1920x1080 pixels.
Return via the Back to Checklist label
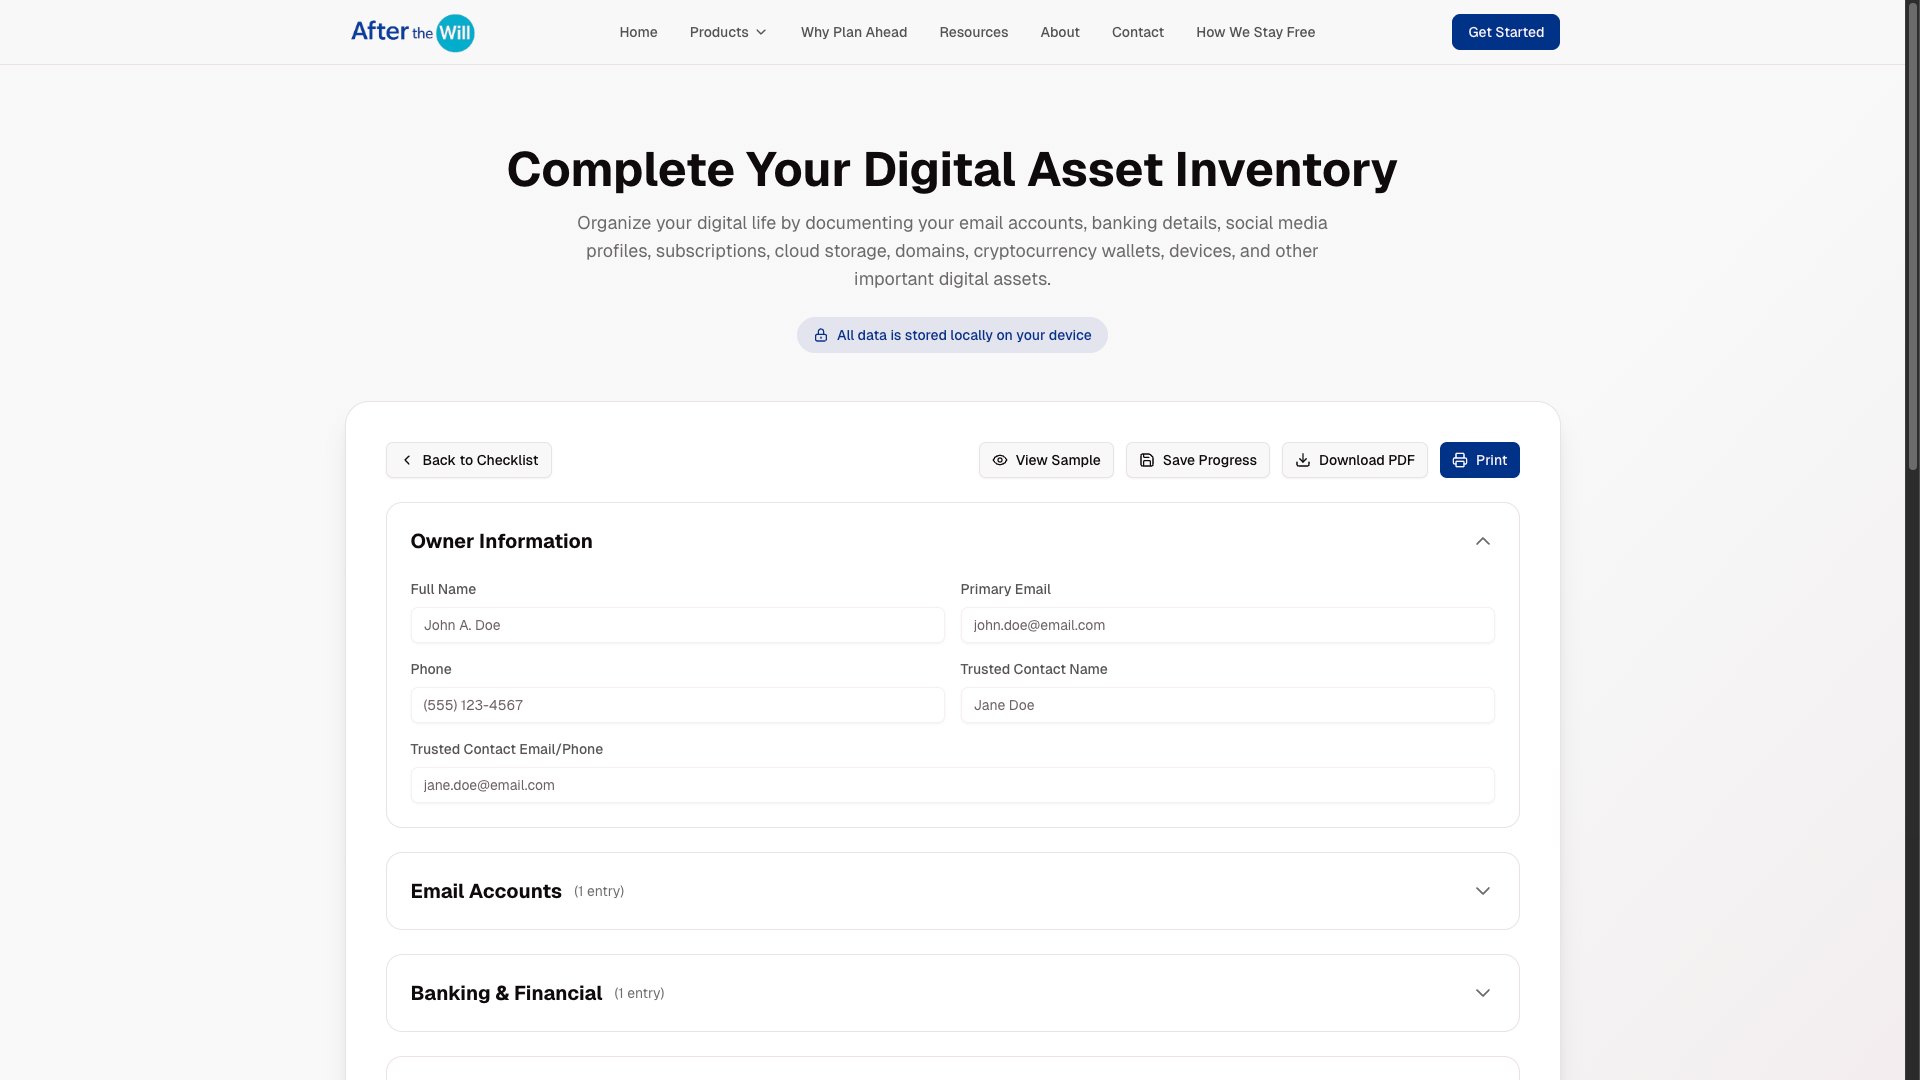pos(480,460)
